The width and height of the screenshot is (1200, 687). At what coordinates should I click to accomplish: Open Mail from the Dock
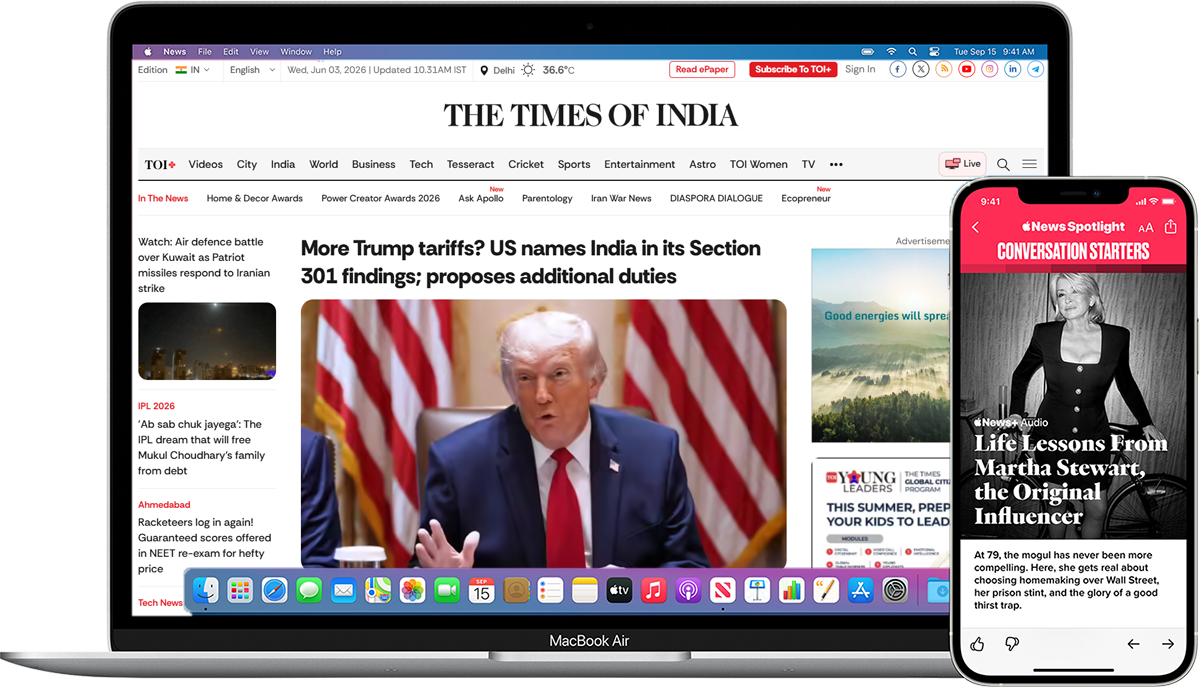tap(343, 590)
